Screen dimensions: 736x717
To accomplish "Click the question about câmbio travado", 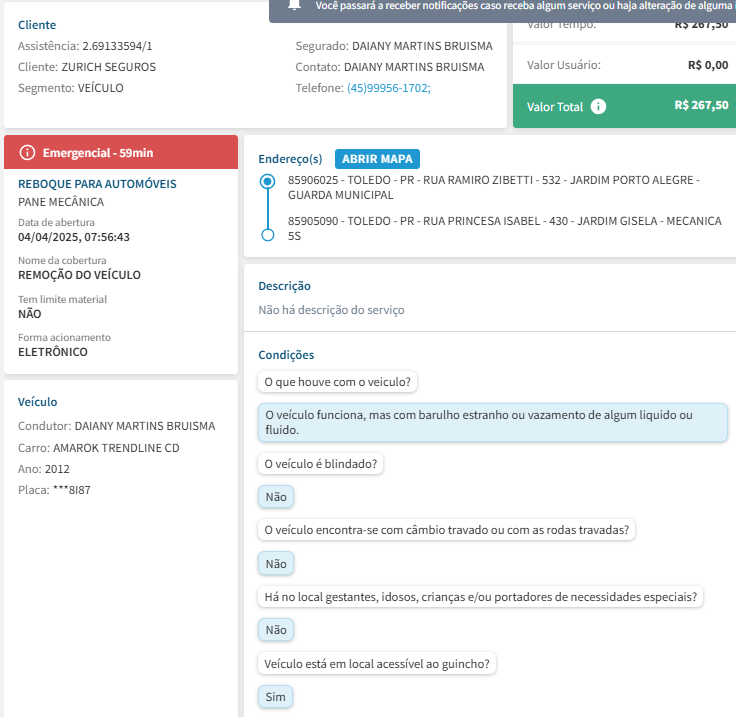I will (447, 530).
